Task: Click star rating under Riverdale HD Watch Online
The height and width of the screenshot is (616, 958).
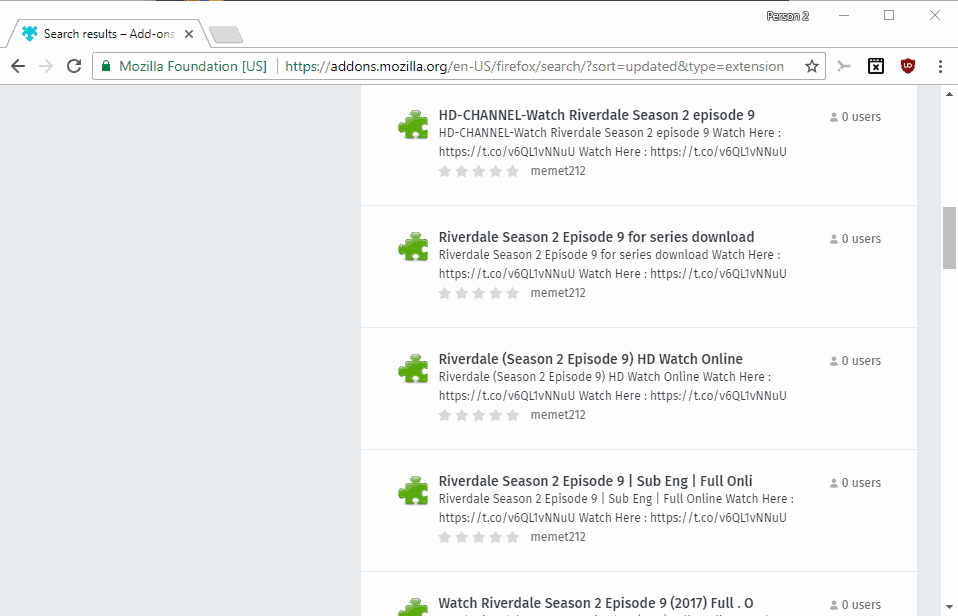Action: pyautogui.click(x=479, y=415)
